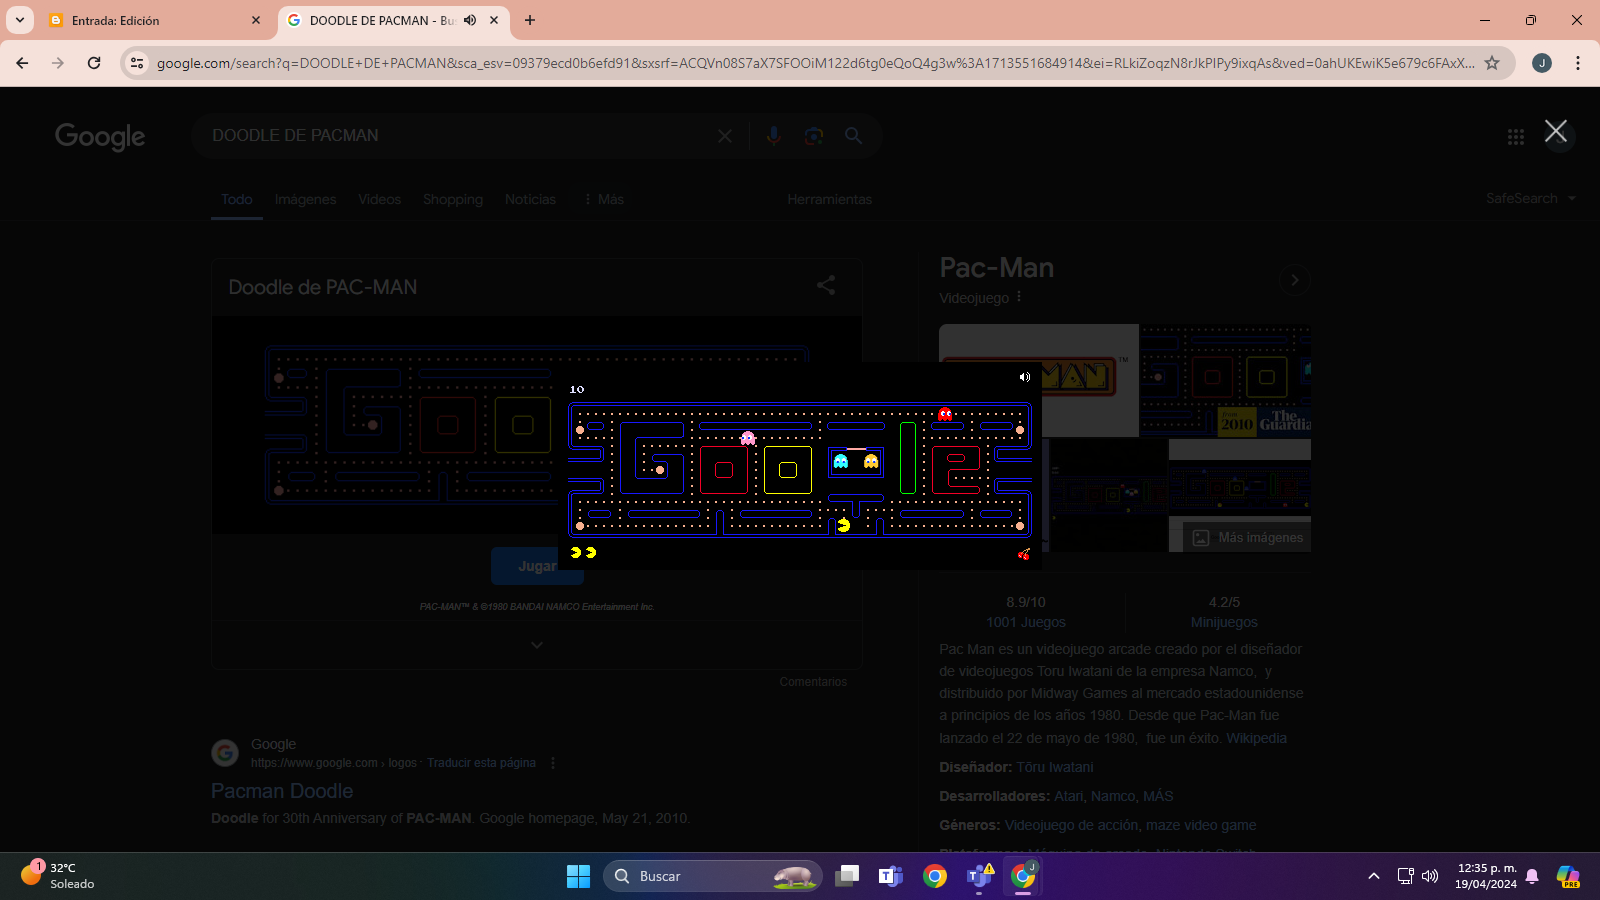Show hidden system tray icons

[x=1374, y=876]
